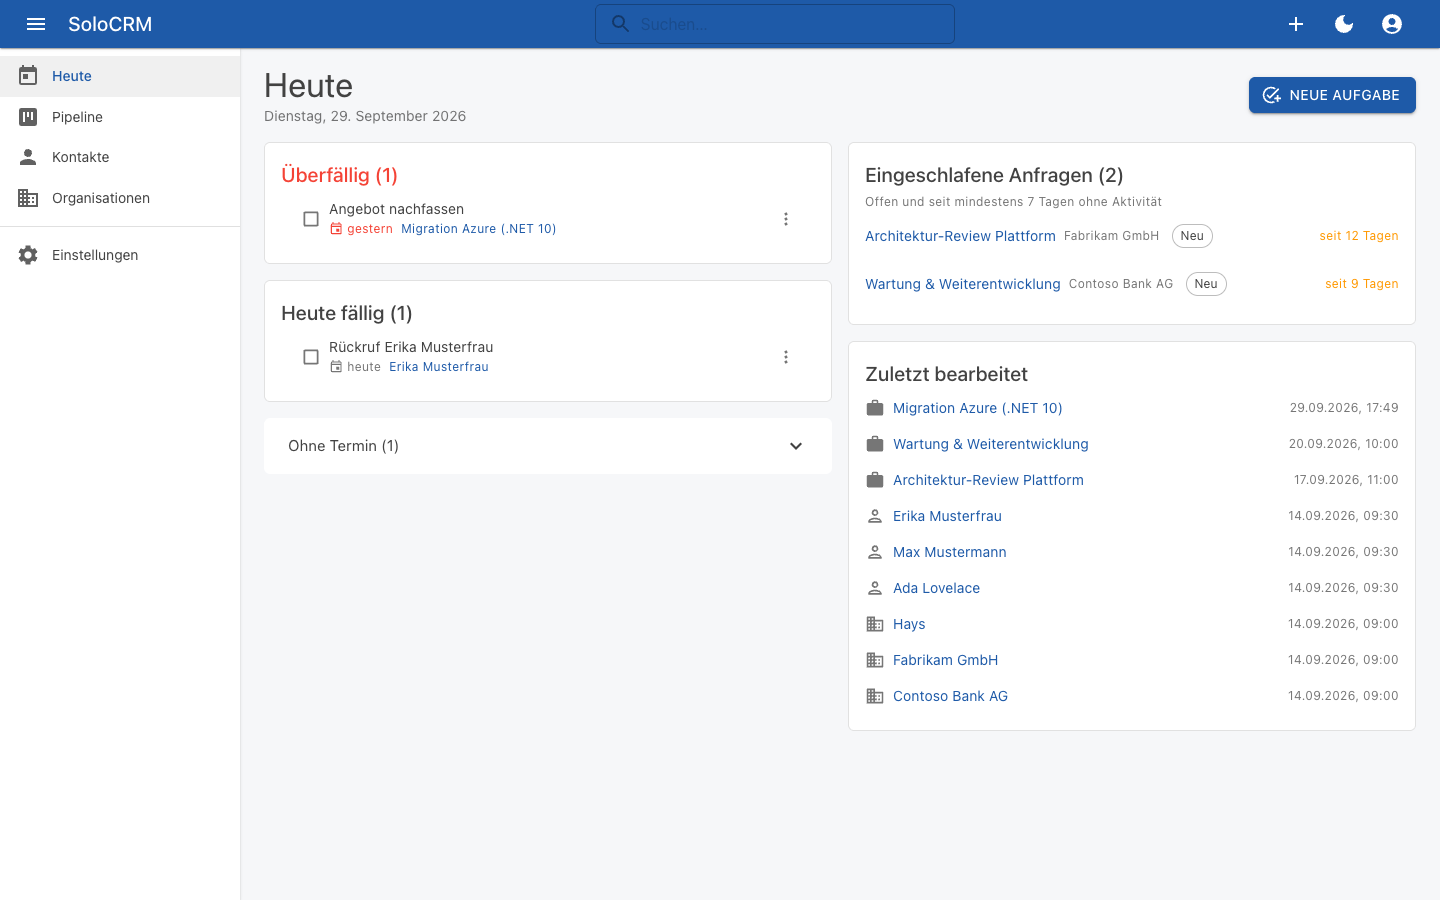The image size is (1440, 900).
Task: Go to Heute in the sidebar
Action: pyautogui.click(x=120, y=76)
